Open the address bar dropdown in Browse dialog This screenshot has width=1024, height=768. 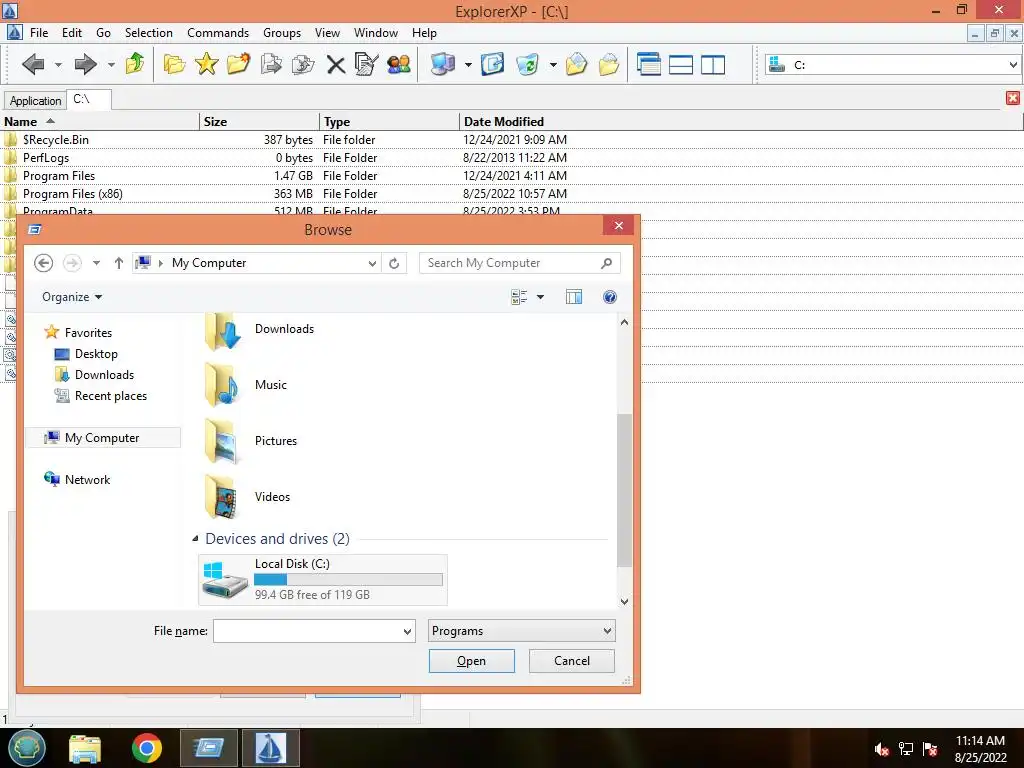point(372,263)
